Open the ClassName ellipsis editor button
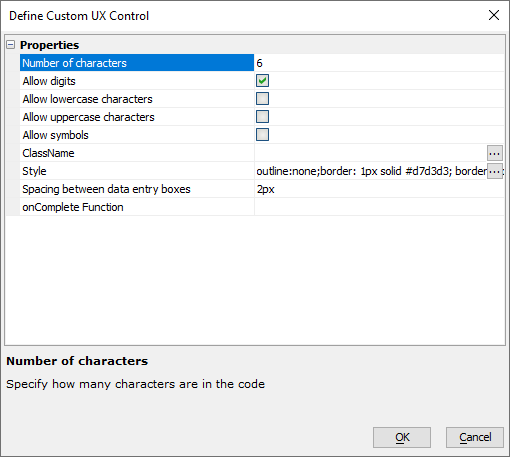Image resolution: width=510 pixels, height=457 pixels. point(495,153)
